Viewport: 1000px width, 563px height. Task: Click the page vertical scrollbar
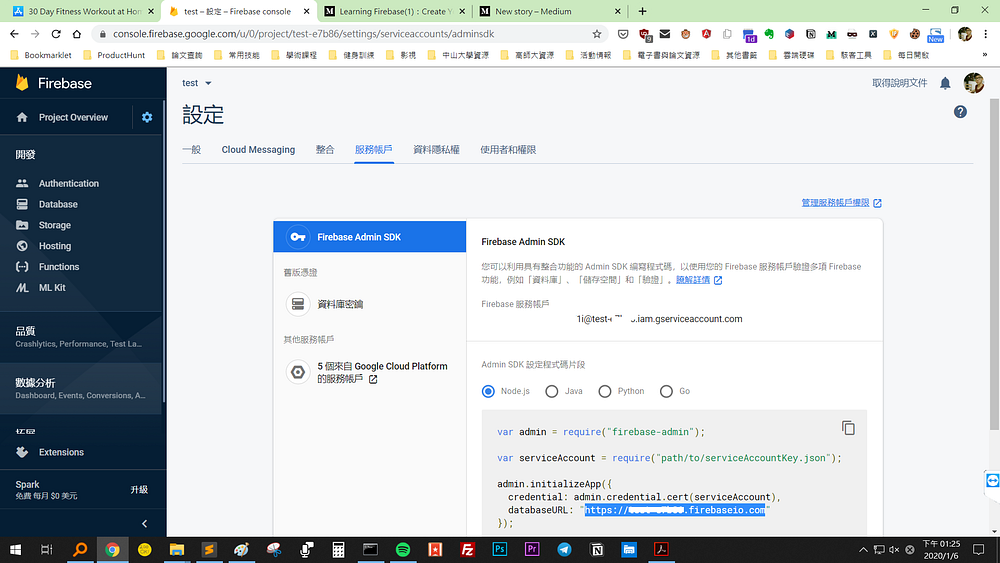tap(994, 265)
